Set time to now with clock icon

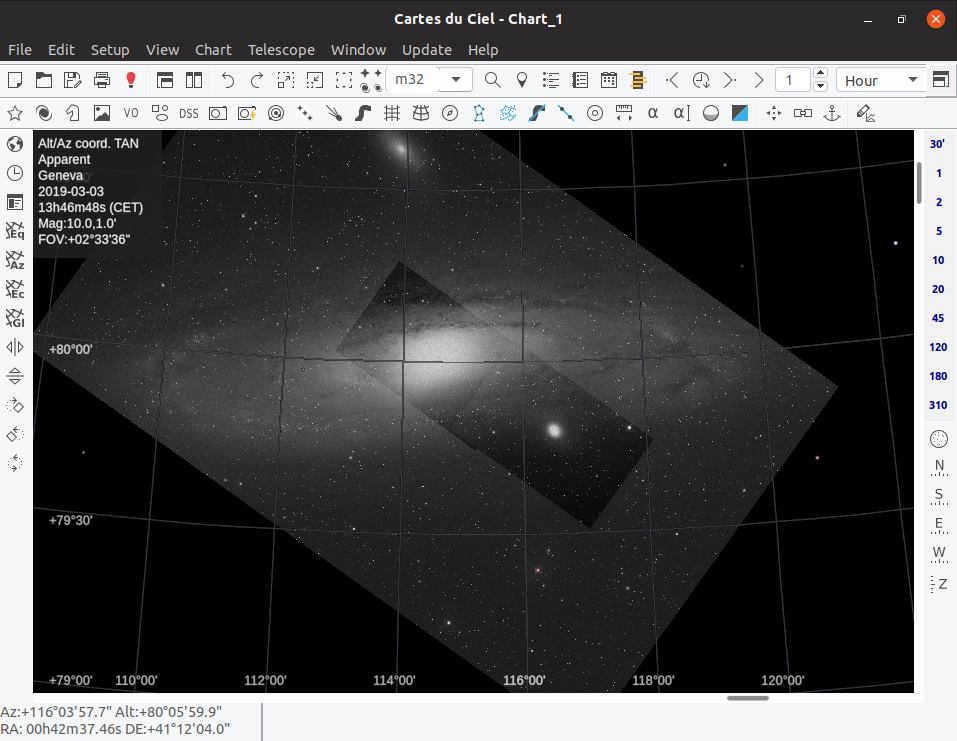[x=701, y=80]
